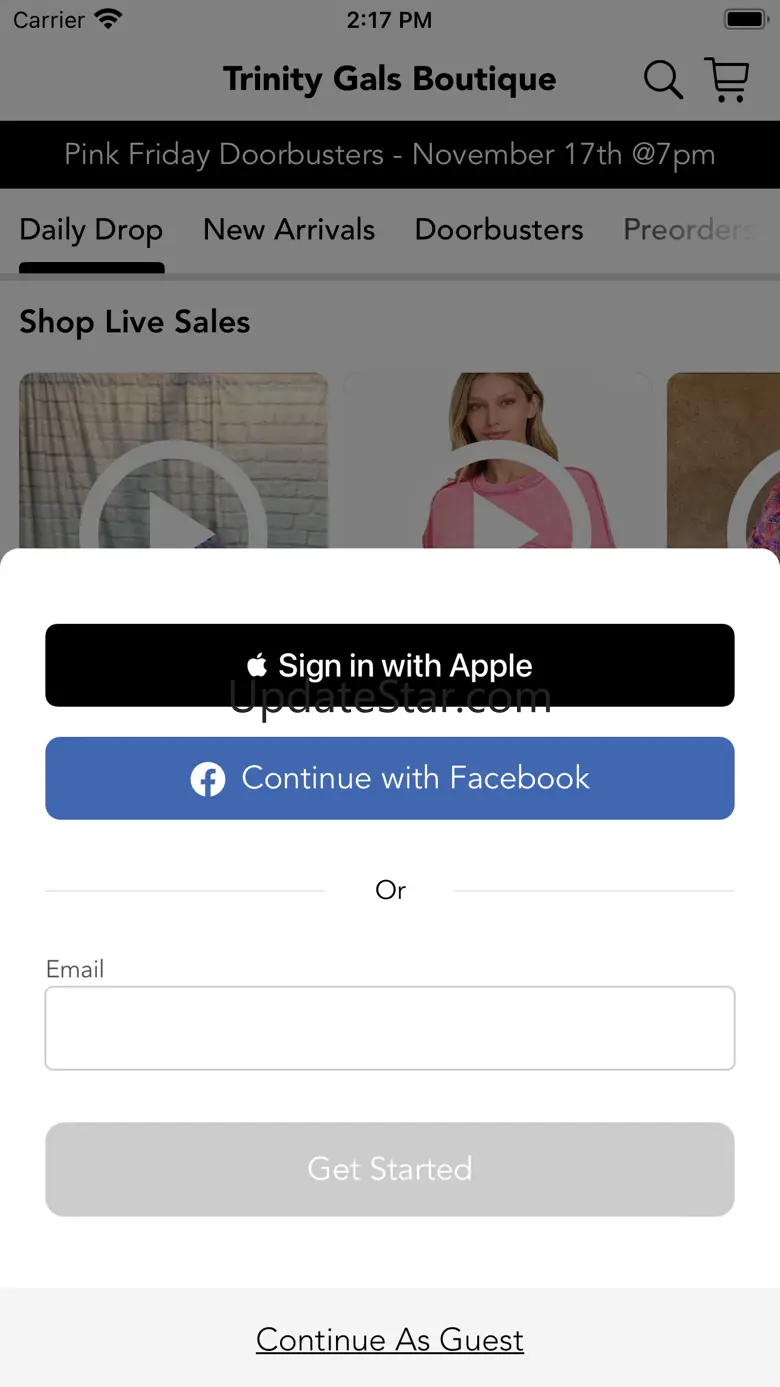Tap the Trinity Gals Boutique title
Image resolution: width=780 pixels, height=1387 pixels.
click(x=390, y=79)
